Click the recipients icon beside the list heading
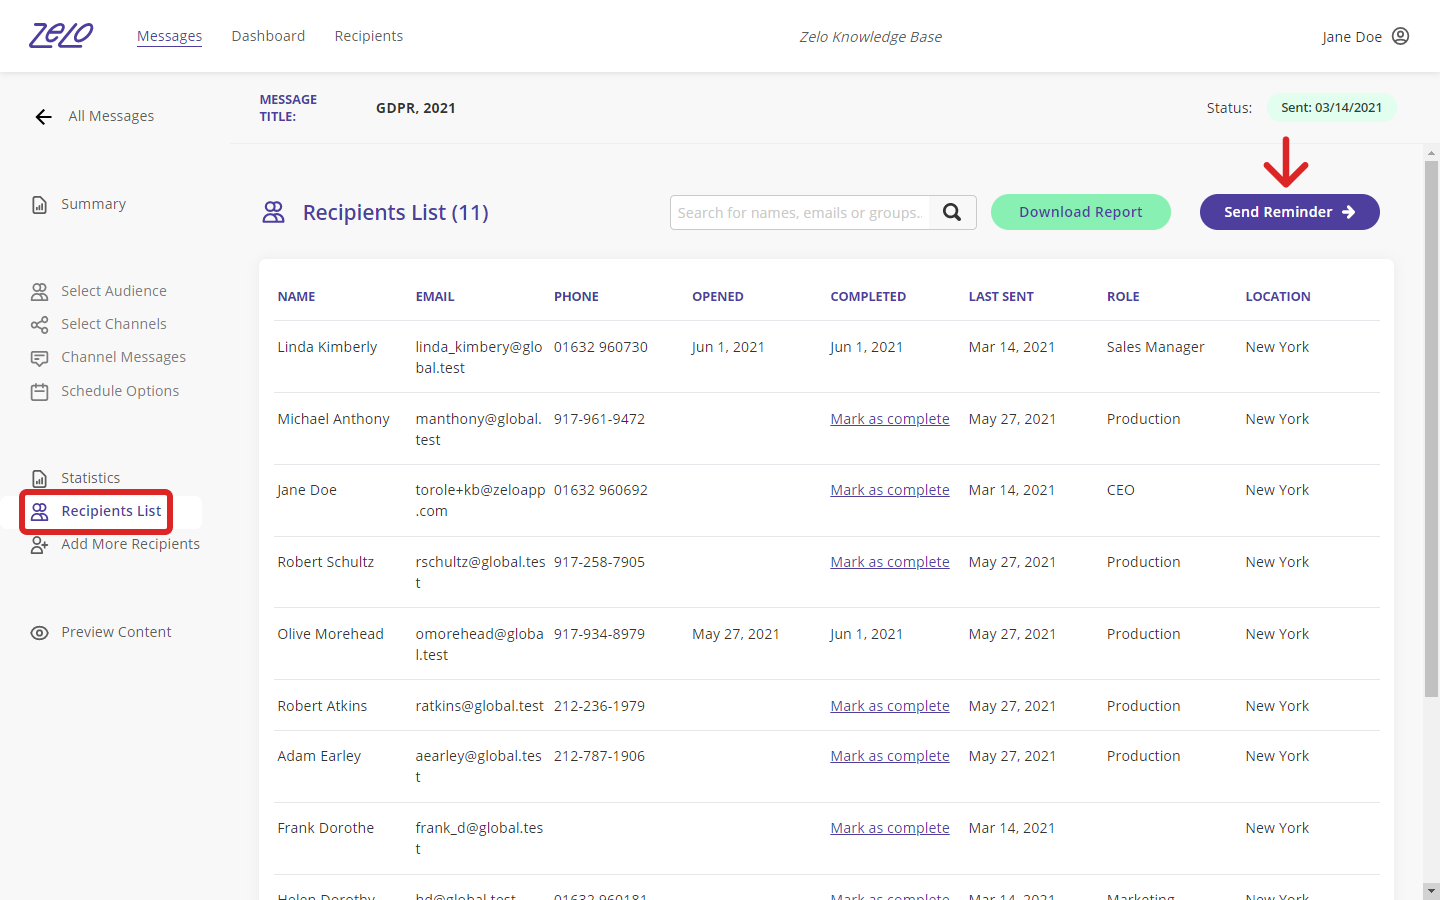The height and width of the screenshot is (900, 1440). point(273,212)
